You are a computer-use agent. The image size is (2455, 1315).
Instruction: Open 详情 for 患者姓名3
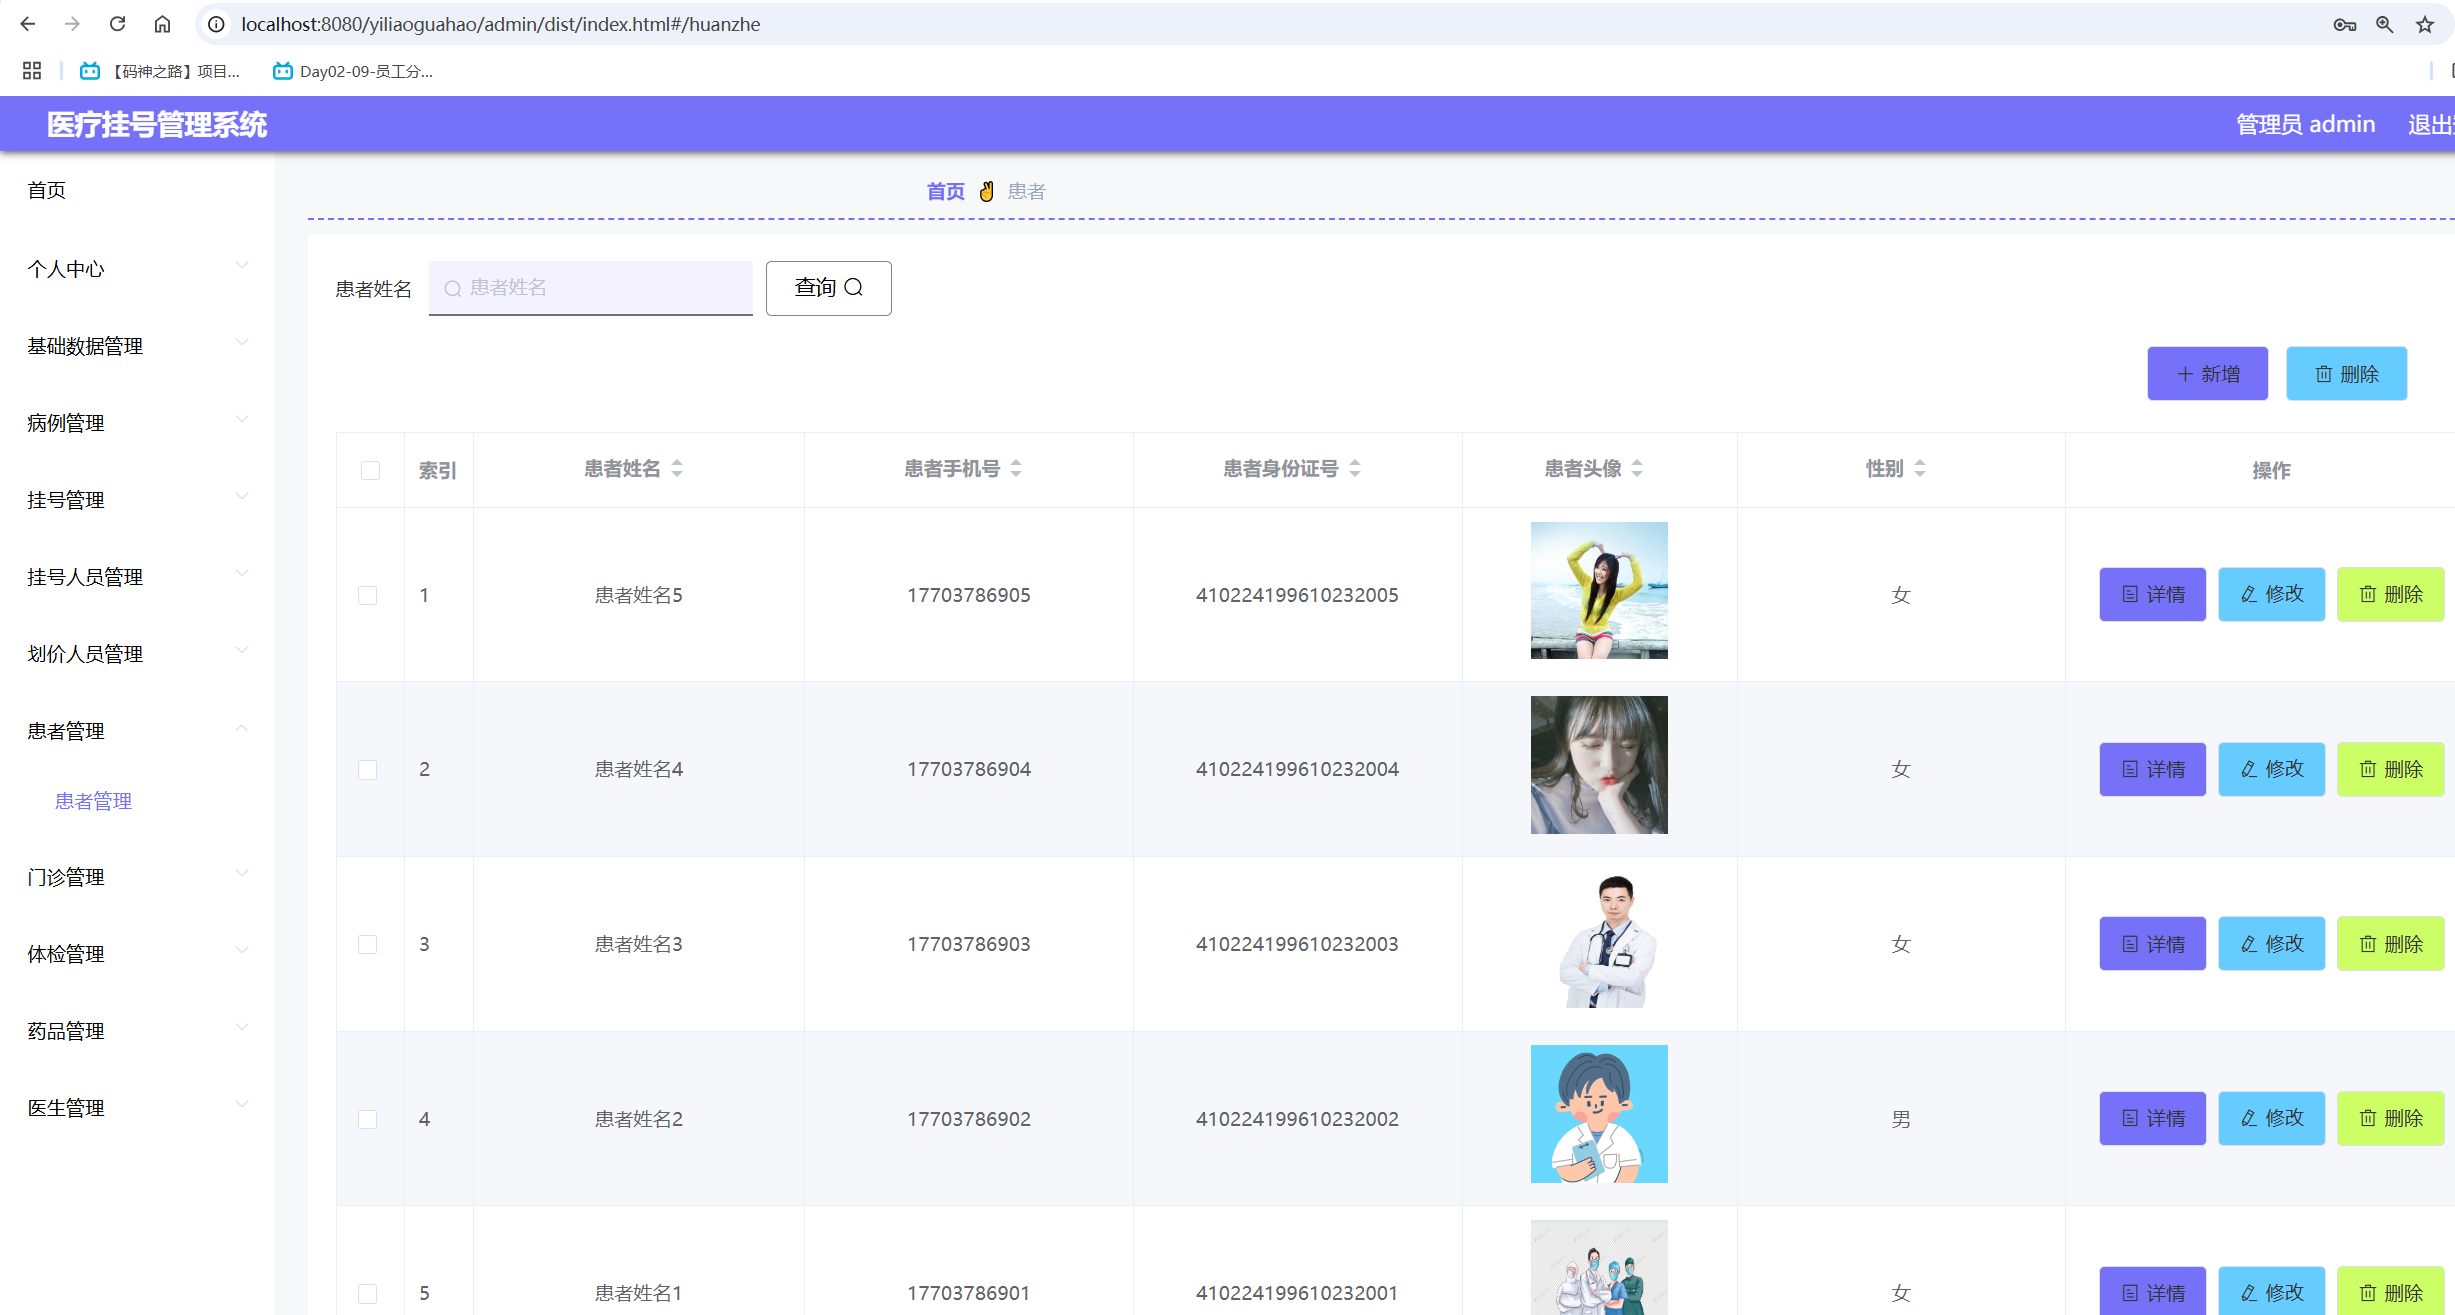pos(2153,944)
